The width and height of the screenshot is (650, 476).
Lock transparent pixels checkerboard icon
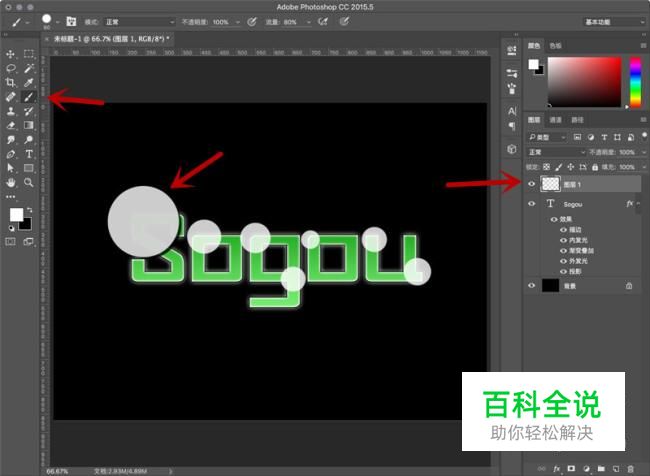click(546, 167)
